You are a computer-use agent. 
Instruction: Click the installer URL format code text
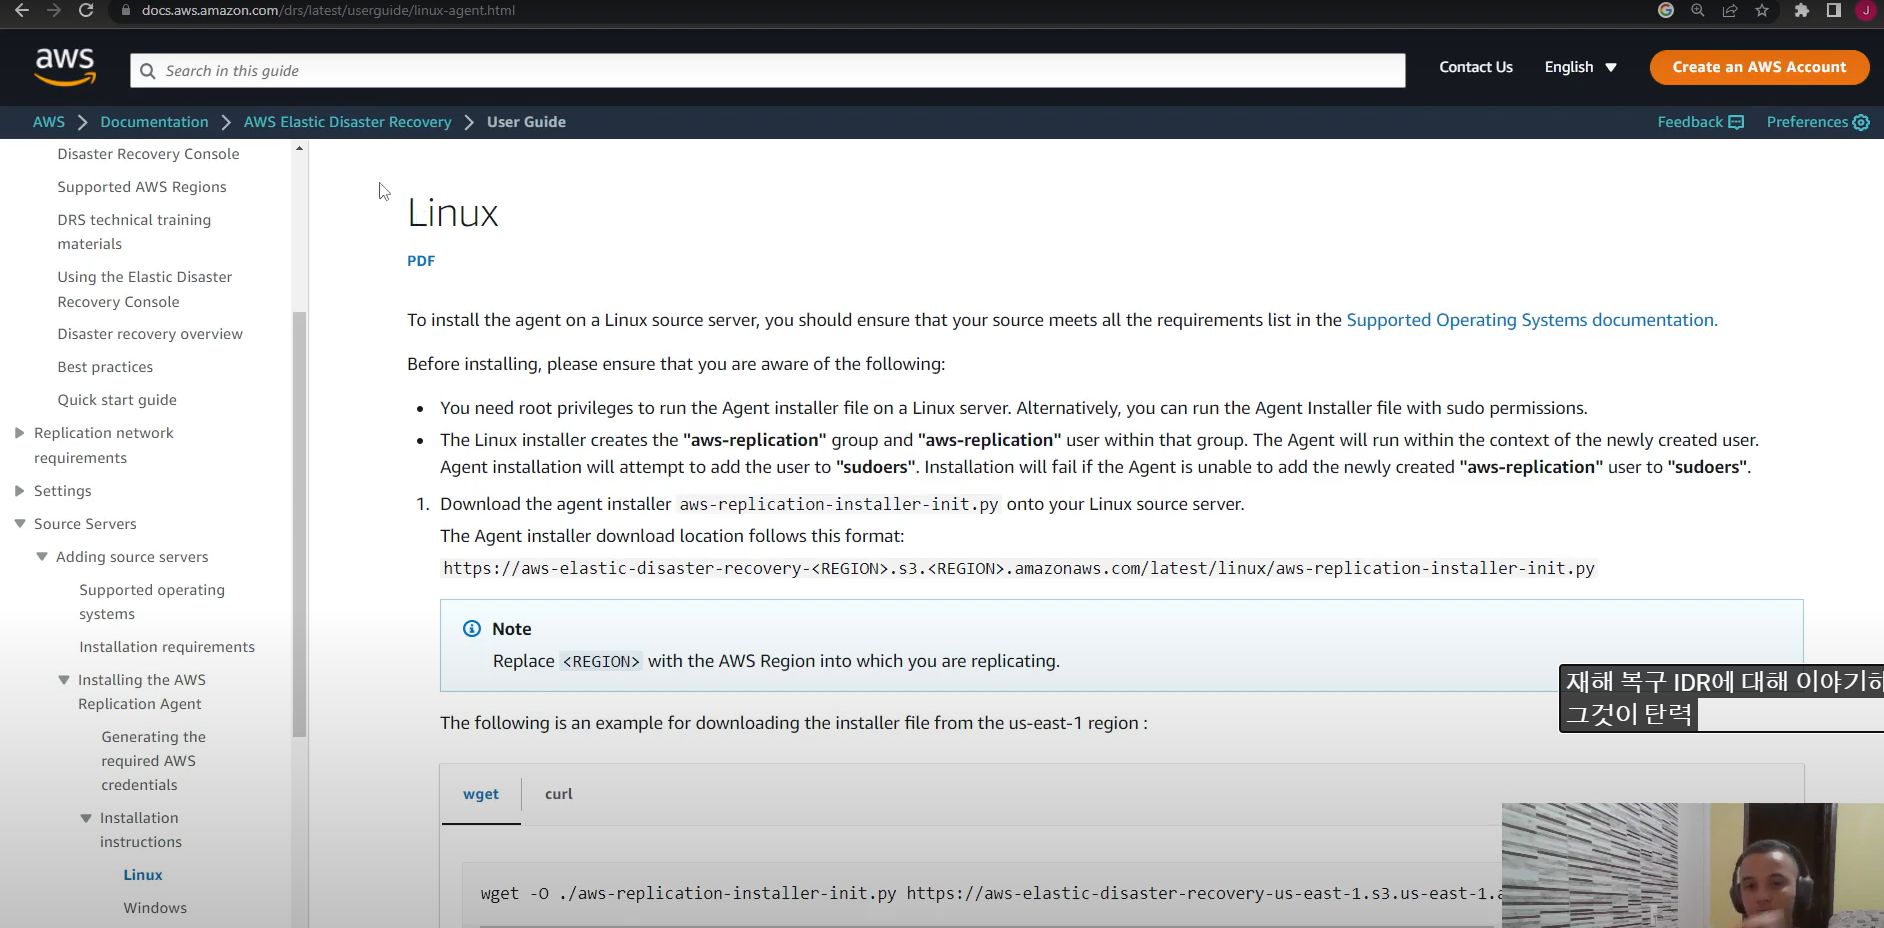[1019, 568]
